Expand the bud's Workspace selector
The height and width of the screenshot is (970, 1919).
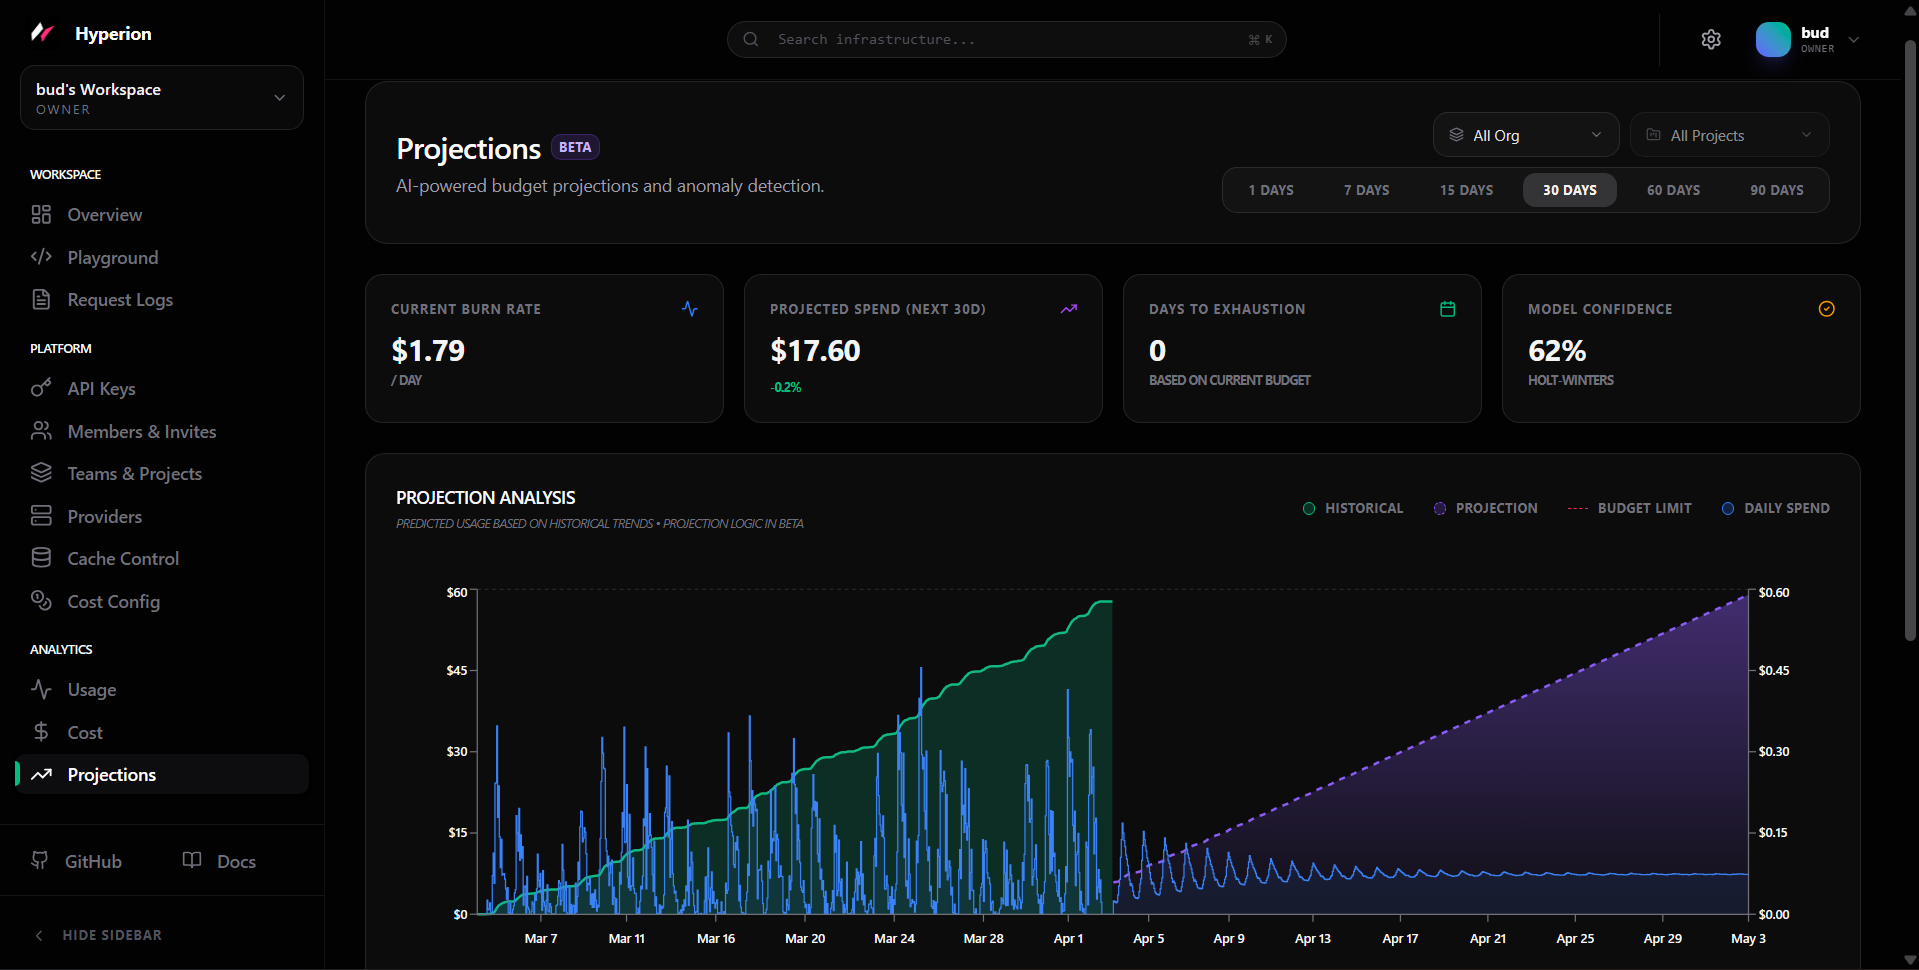coord(162,98)
